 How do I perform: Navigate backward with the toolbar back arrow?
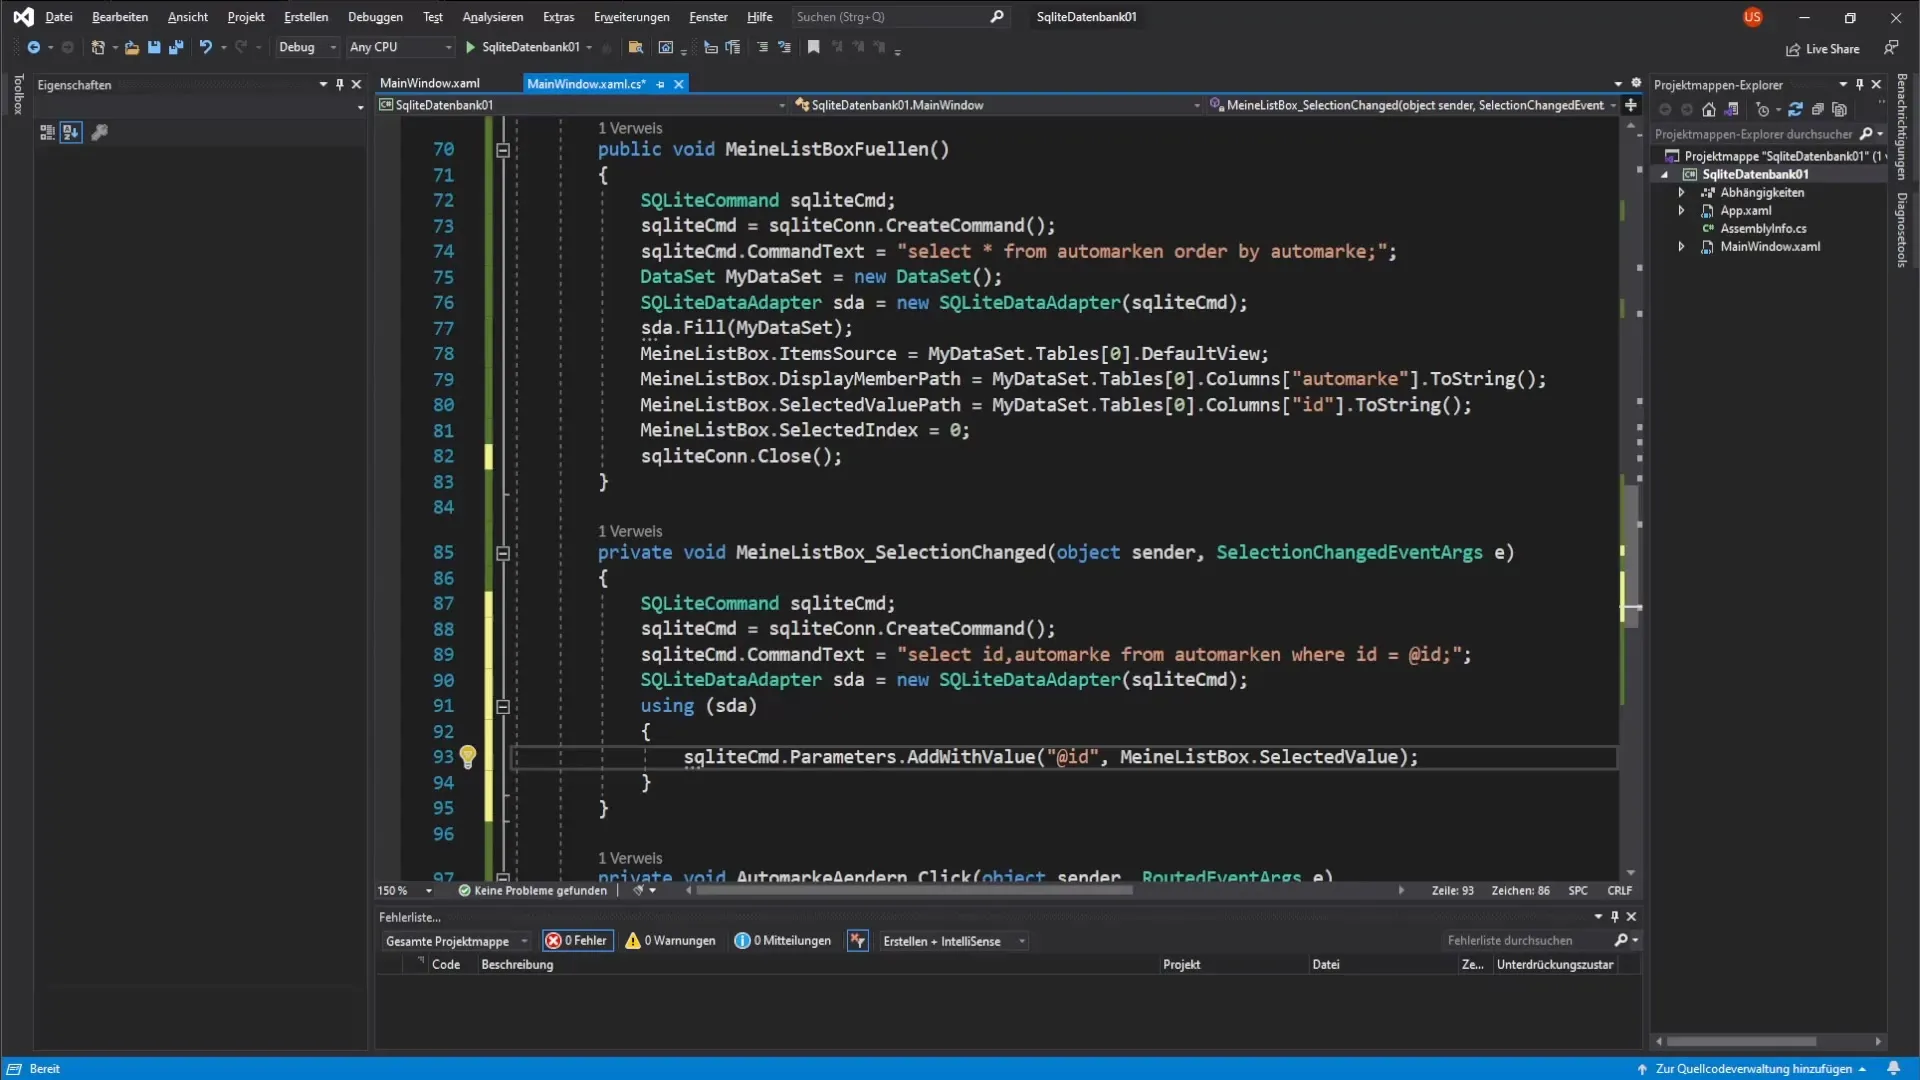coord(33,47)
